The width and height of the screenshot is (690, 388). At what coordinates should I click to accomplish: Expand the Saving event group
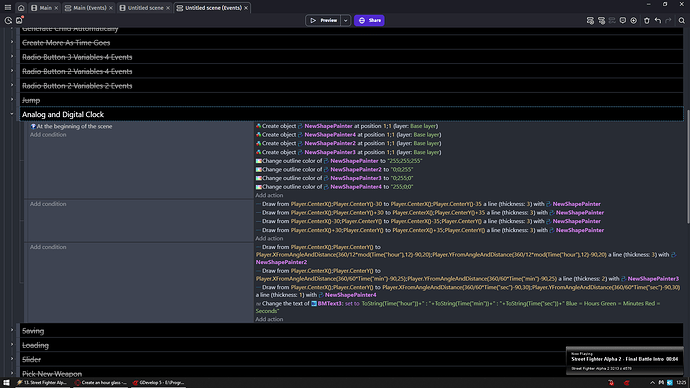click(x=12, y=330)
